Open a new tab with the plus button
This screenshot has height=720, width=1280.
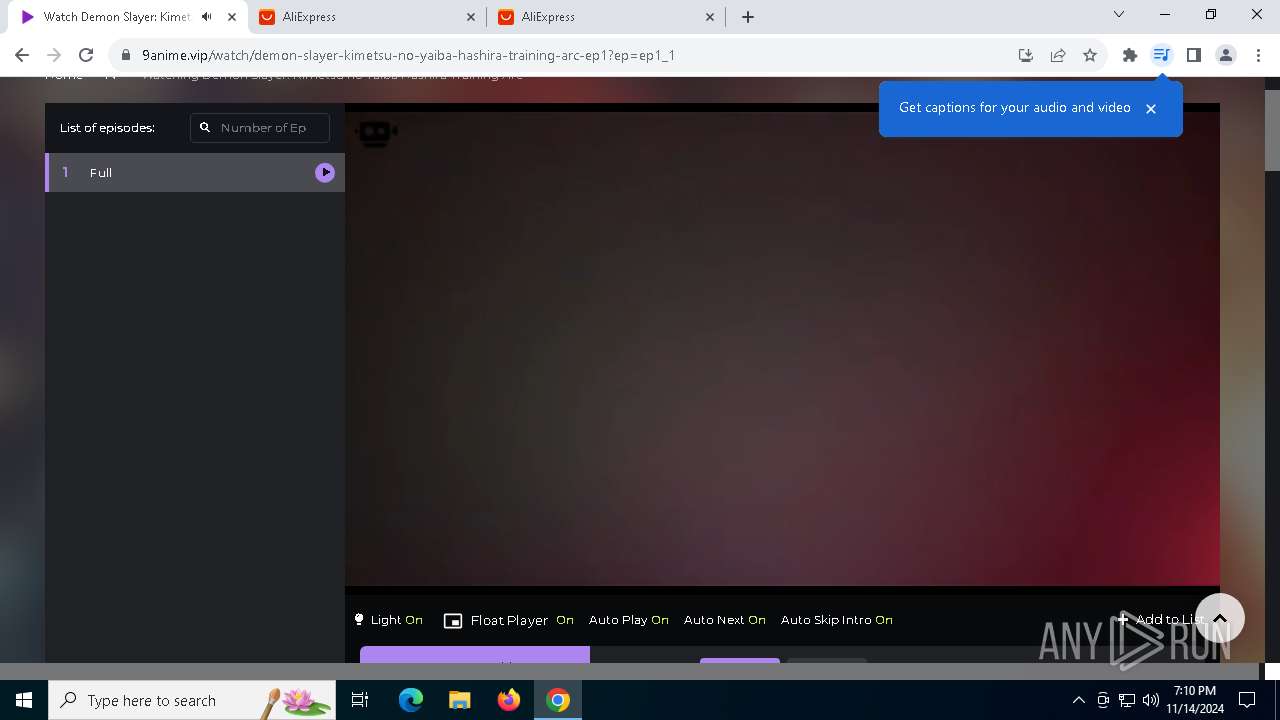point(748,17)
